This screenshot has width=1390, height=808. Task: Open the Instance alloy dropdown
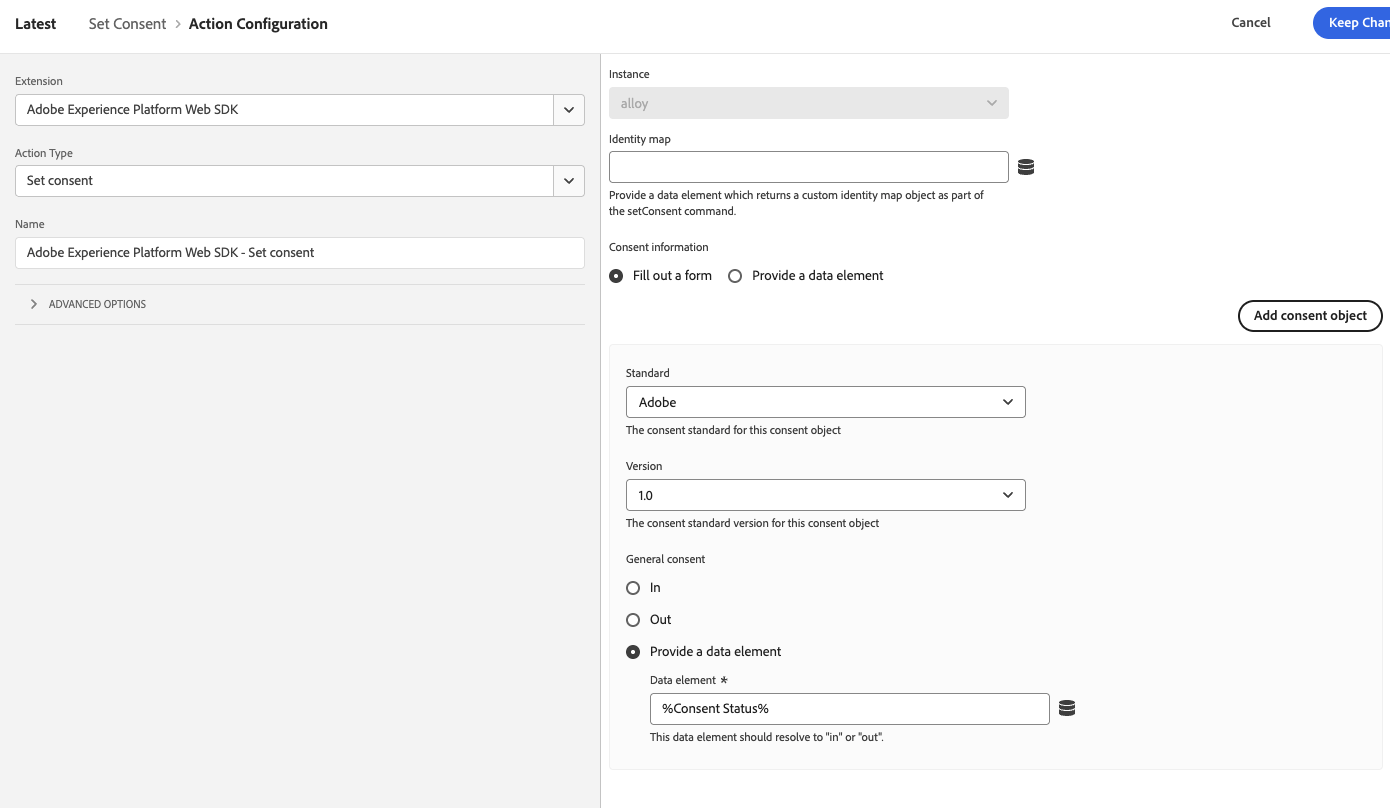[x=808, y=103]
